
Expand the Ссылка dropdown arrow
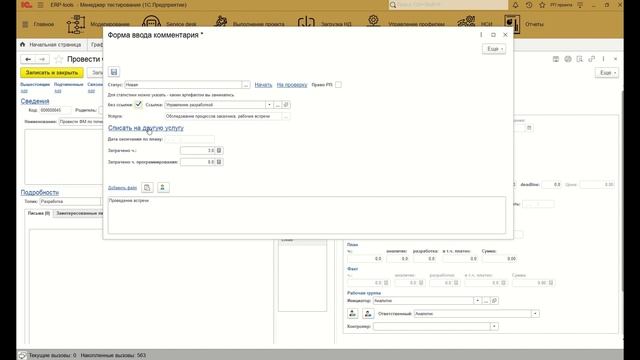click(x=269, y=105)
